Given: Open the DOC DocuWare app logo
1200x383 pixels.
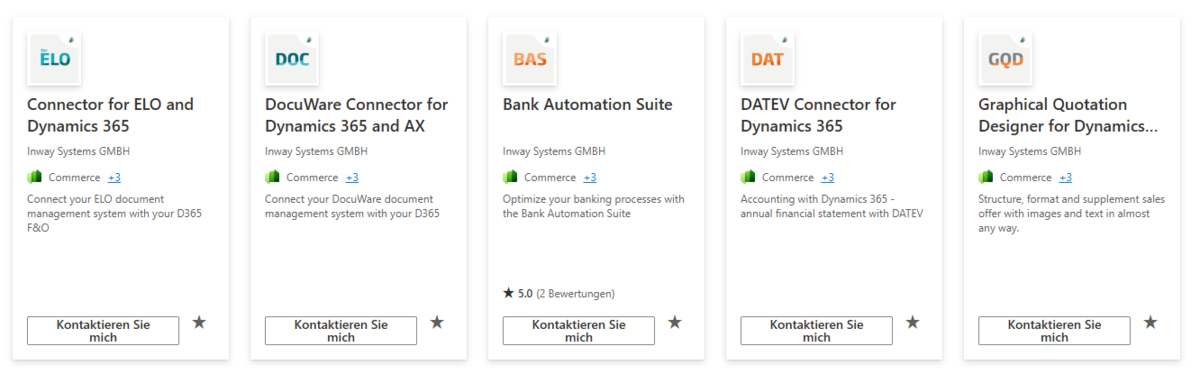Looking at the screenshot, I should click(x=292, y=58).
